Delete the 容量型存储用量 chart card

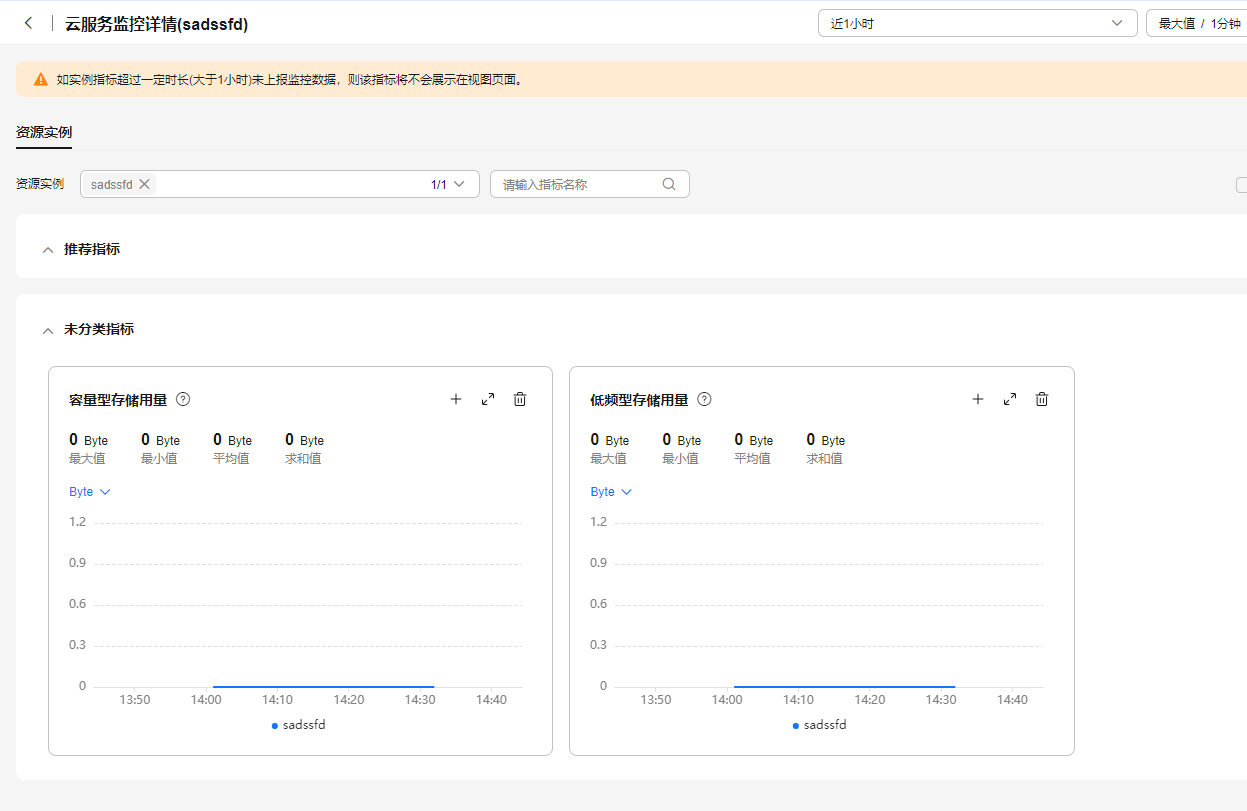(520, 399)
